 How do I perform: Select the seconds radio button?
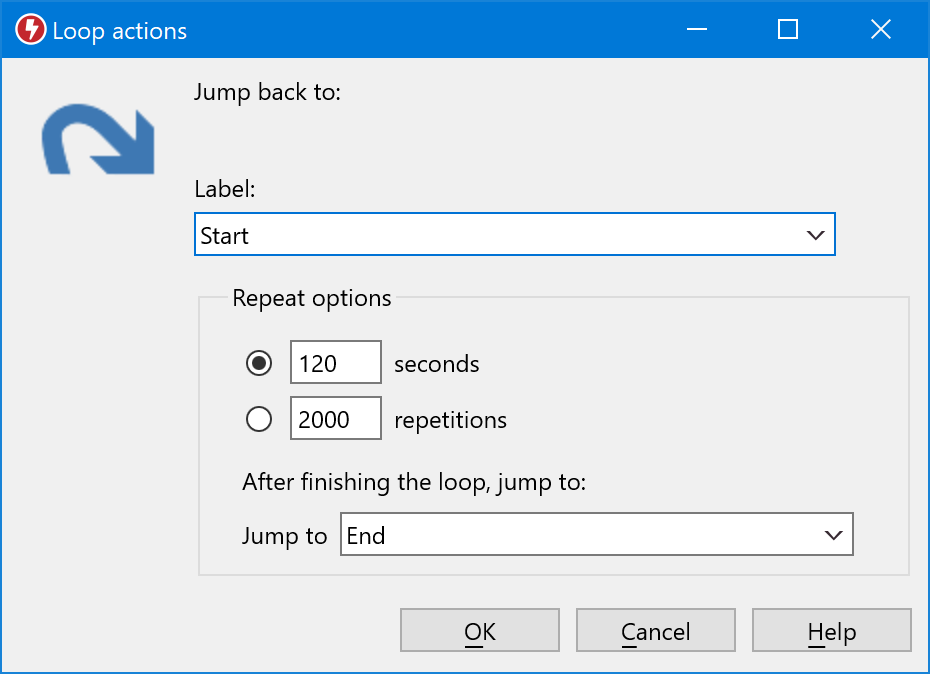point(259,364)
